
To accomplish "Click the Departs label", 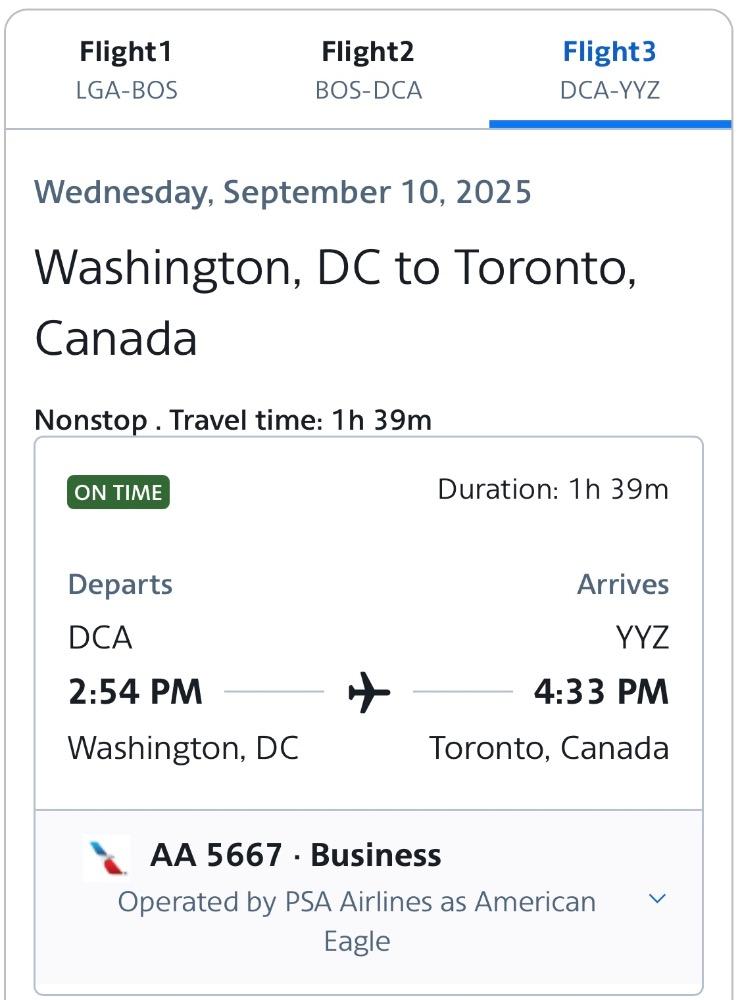I will coord(120,584).
